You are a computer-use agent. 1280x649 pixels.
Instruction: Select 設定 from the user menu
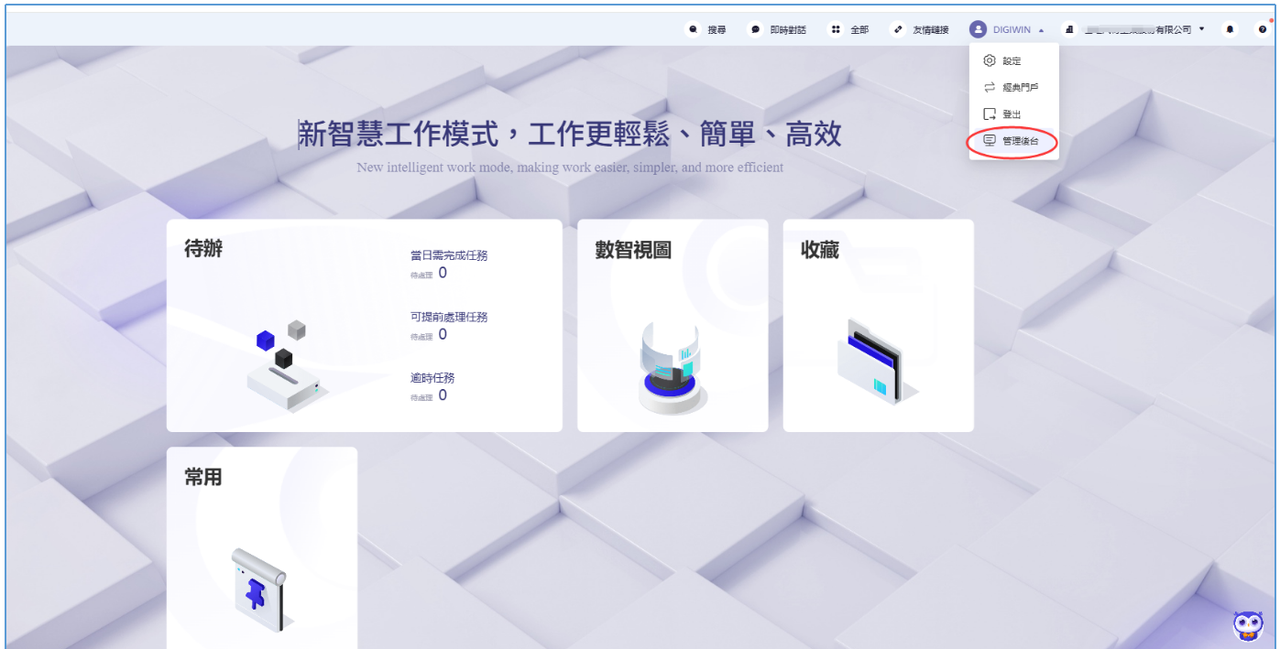coord(1011,61)
